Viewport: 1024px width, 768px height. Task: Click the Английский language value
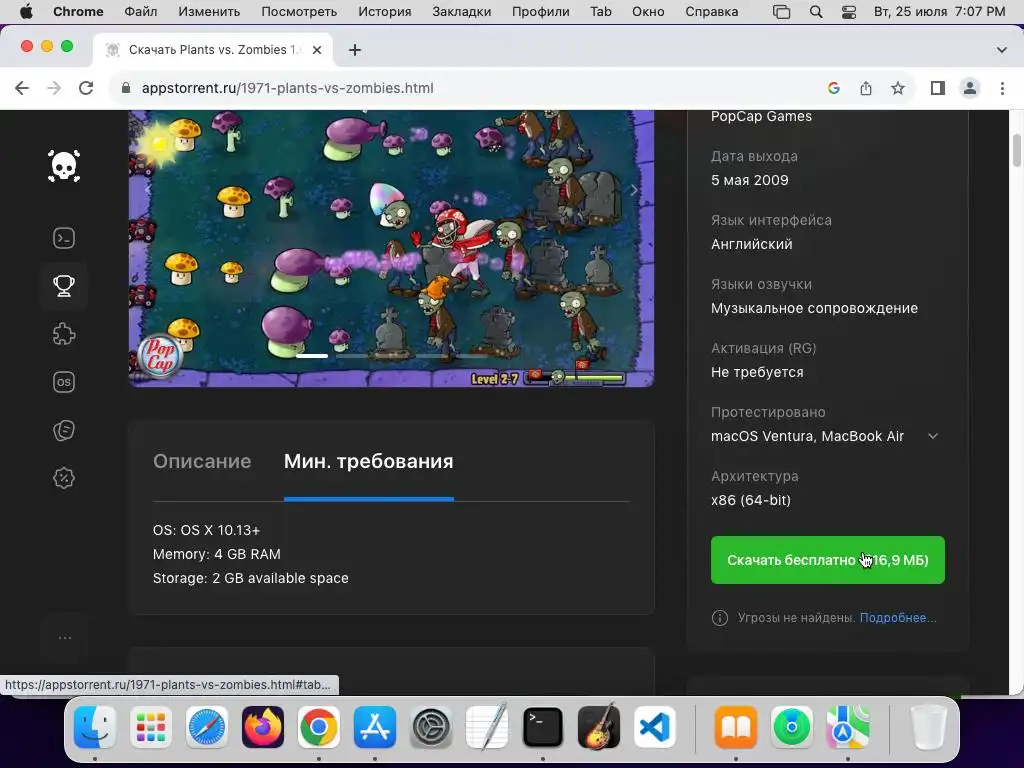point(752,244)
